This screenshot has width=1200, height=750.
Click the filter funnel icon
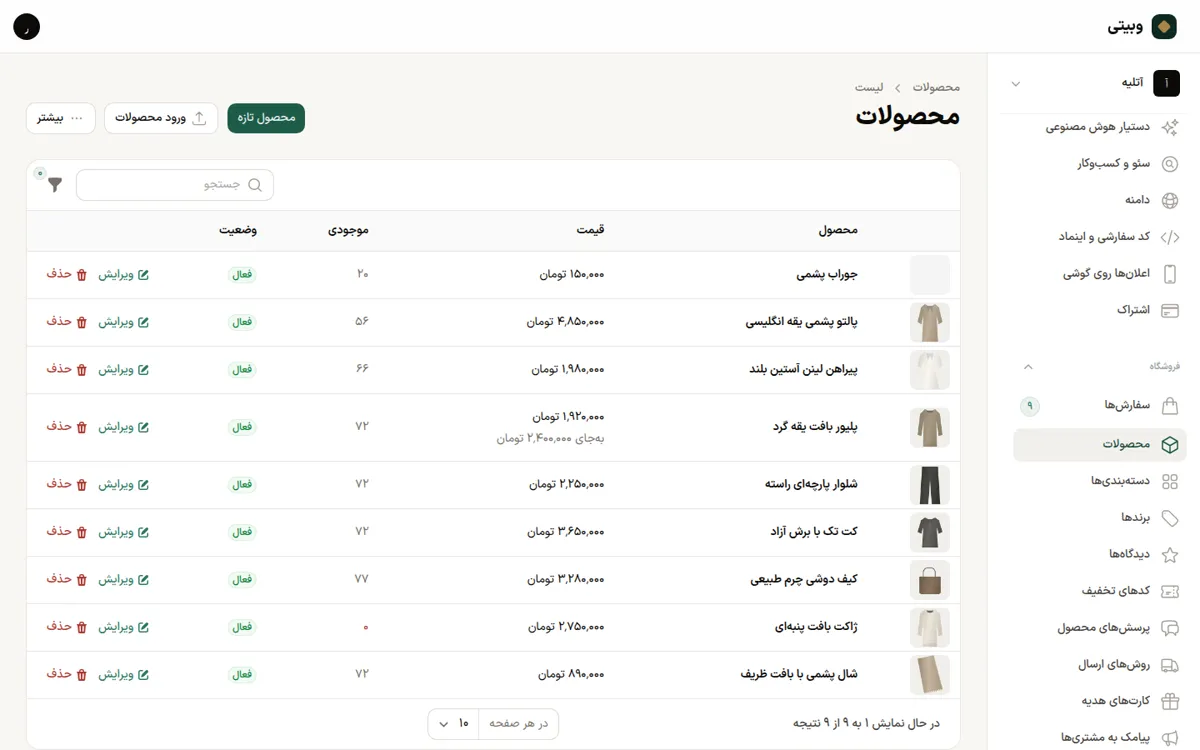(x=55, y=185)
